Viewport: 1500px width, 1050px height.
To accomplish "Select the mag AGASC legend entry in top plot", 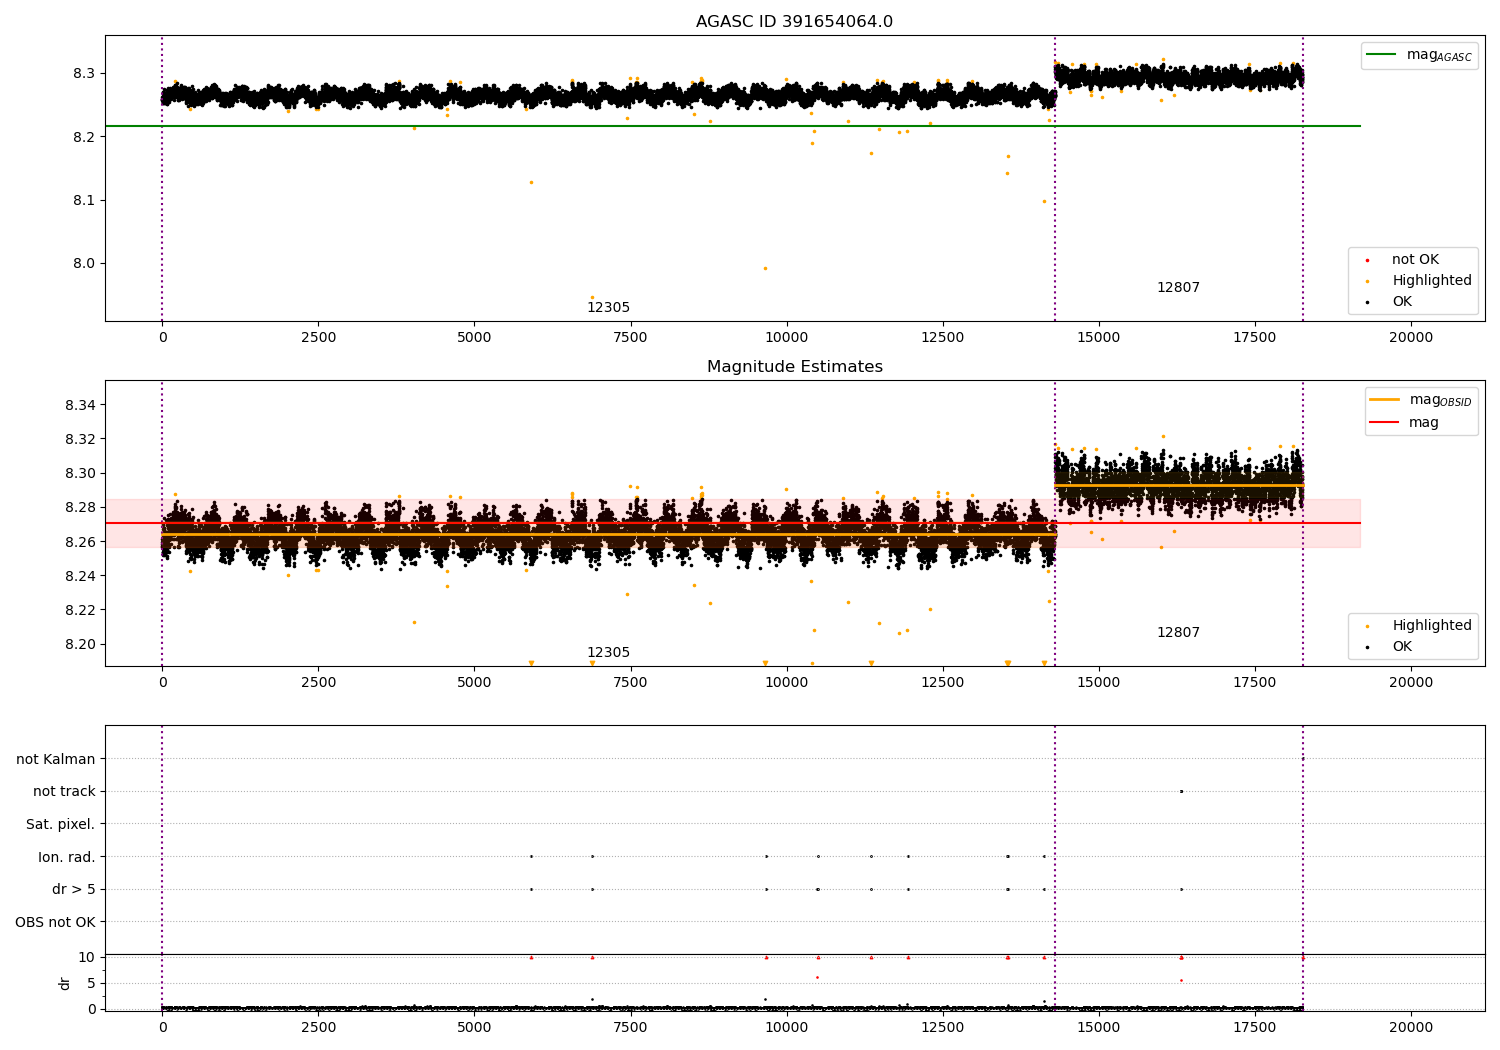I will tap(1419, 55).
